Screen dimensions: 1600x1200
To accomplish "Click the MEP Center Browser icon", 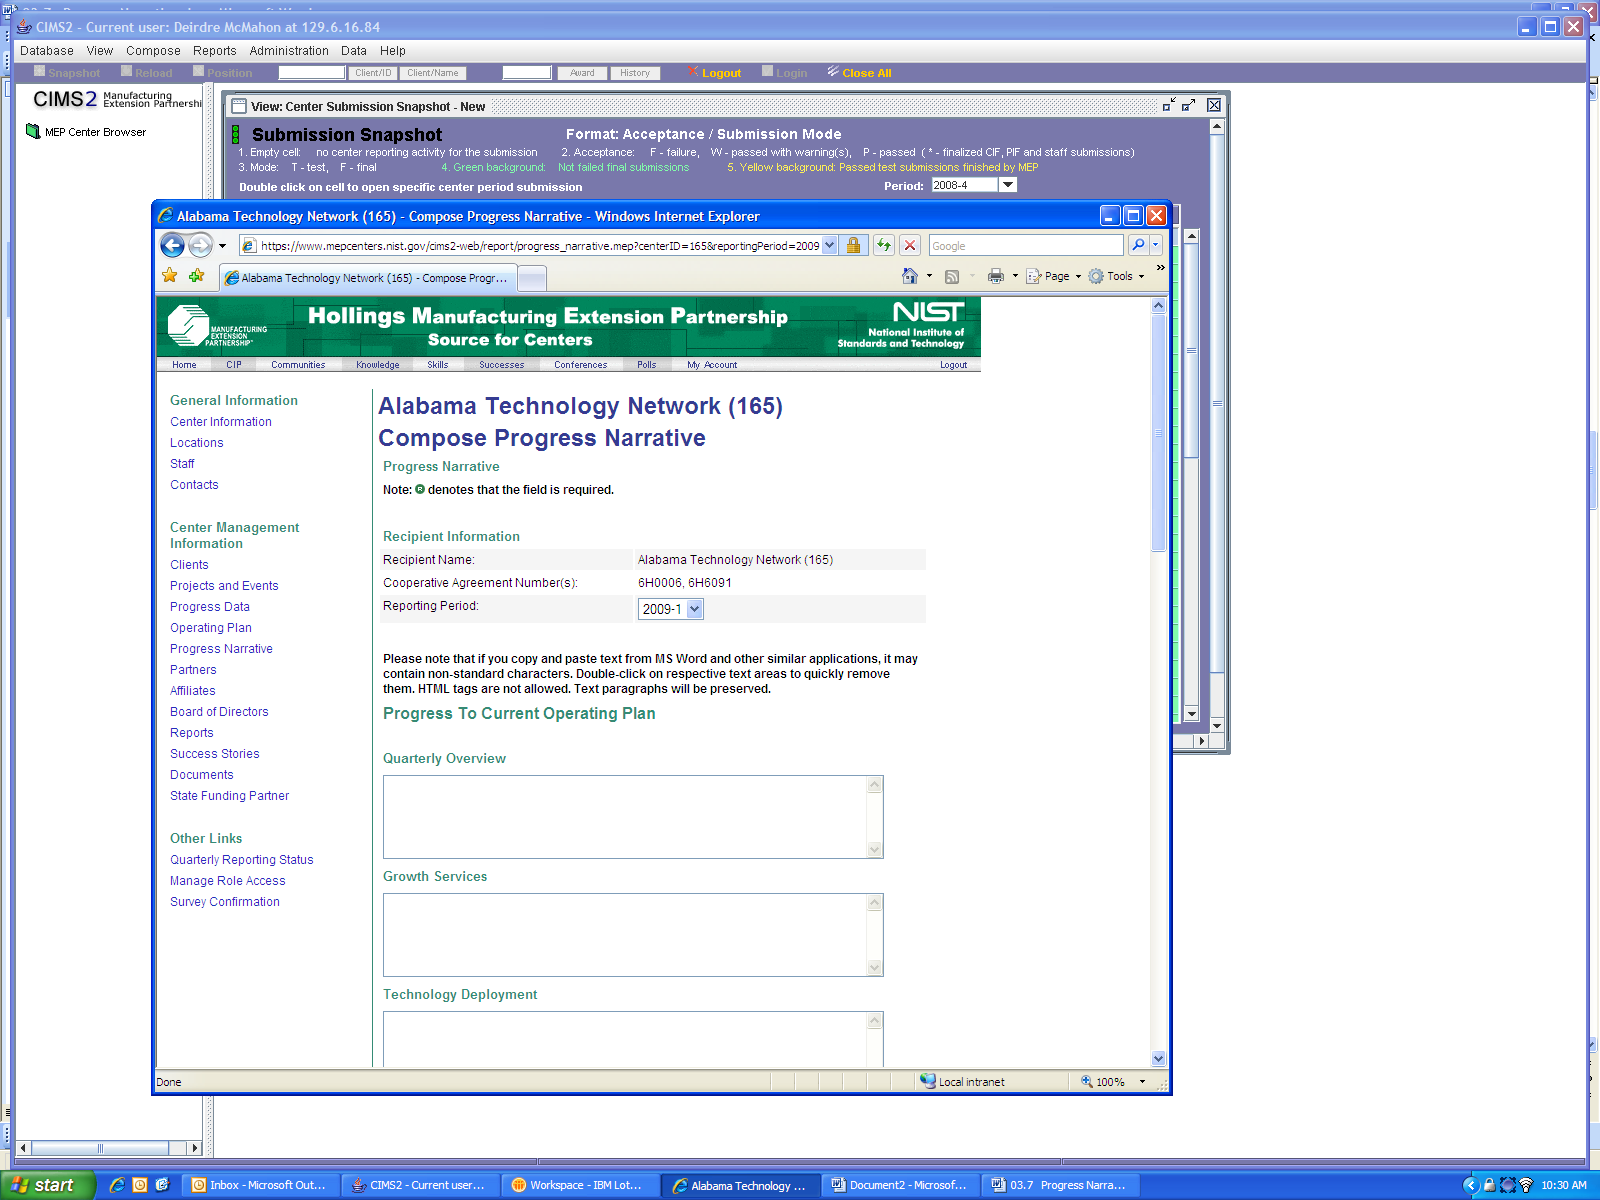I will (33, 131).
